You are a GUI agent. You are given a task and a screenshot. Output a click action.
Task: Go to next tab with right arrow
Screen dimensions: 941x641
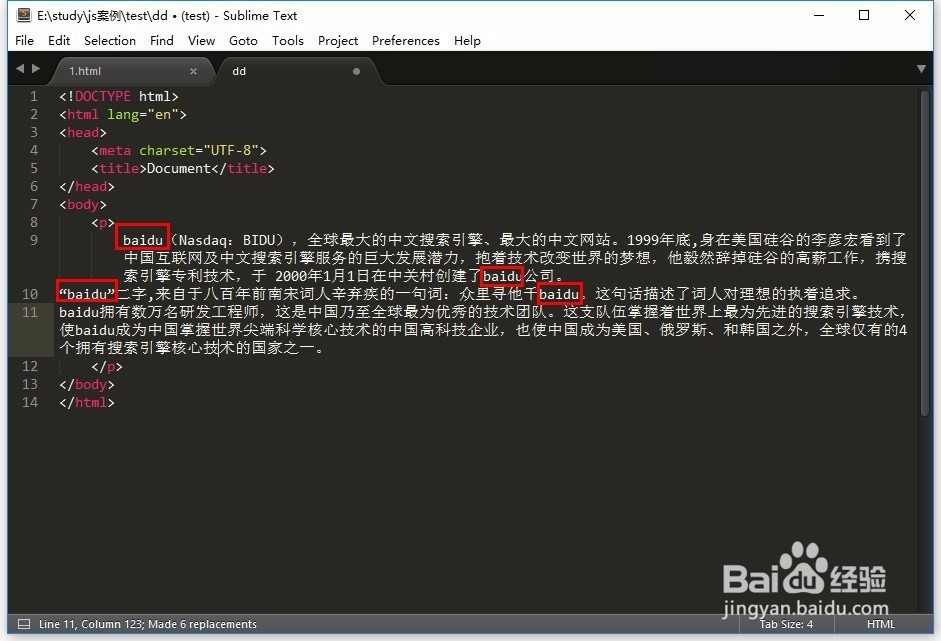tap(36, 68)
